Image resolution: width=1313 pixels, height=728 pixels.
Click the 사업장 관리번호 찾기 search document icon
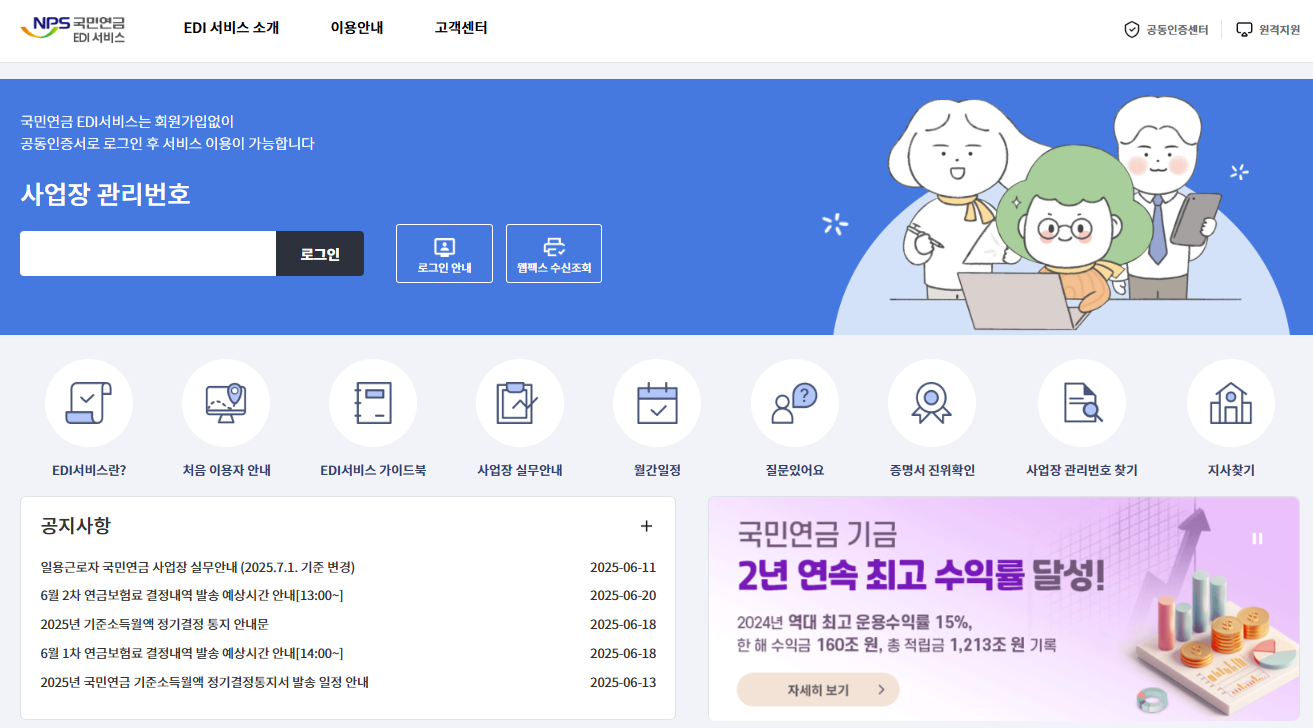click(1082, 403)
